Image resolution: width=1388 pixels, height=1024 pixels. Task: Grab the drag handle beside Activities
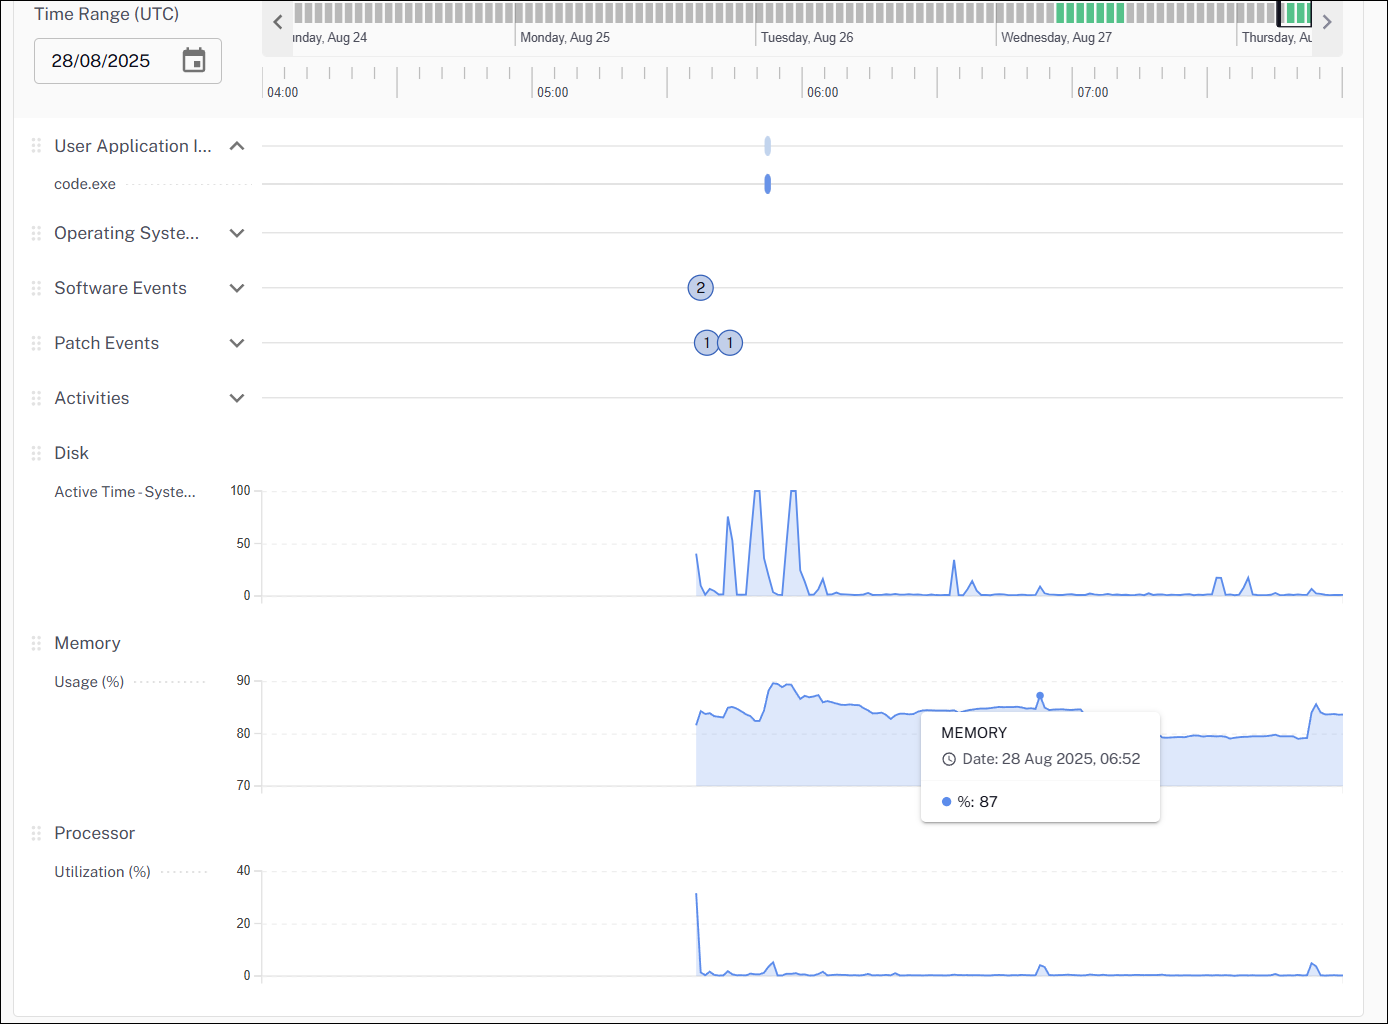(x=36, y=398)
